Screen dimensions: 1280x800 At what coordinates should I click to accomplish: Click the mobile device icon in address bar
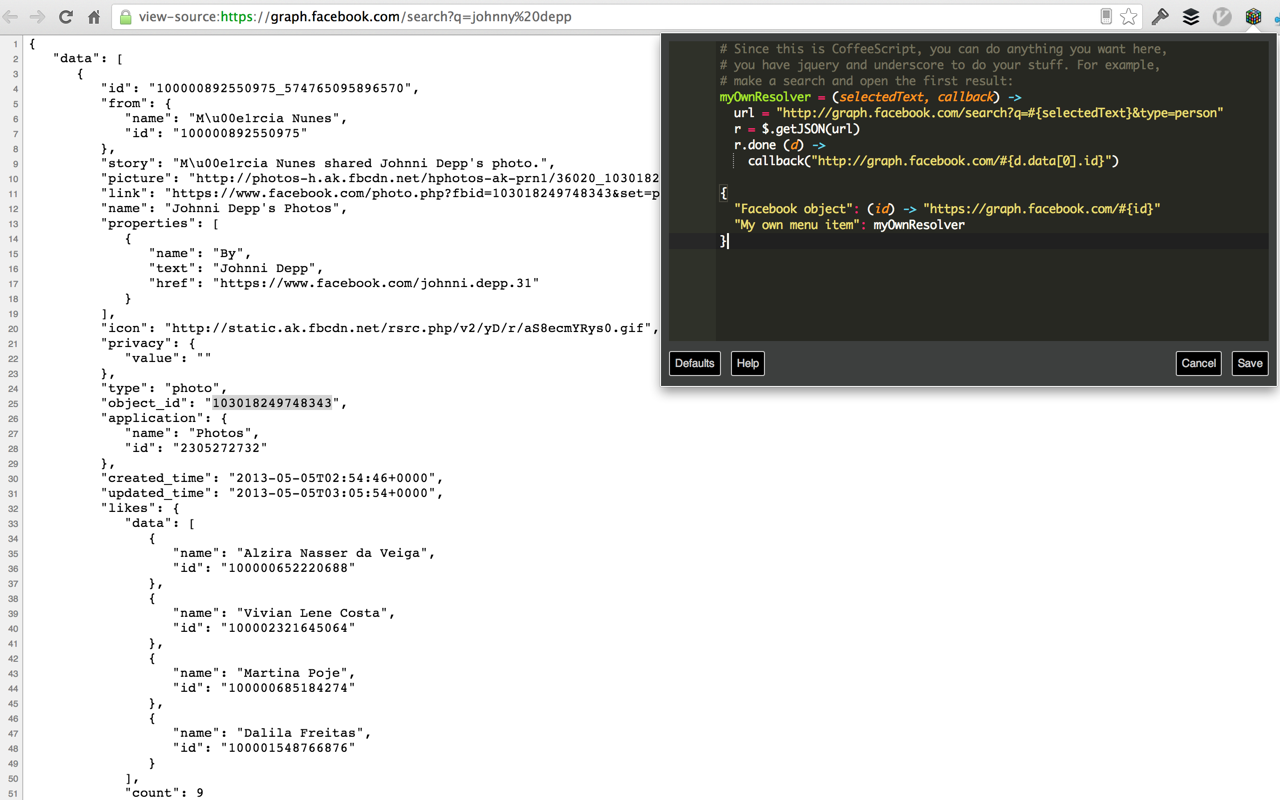1106,16
